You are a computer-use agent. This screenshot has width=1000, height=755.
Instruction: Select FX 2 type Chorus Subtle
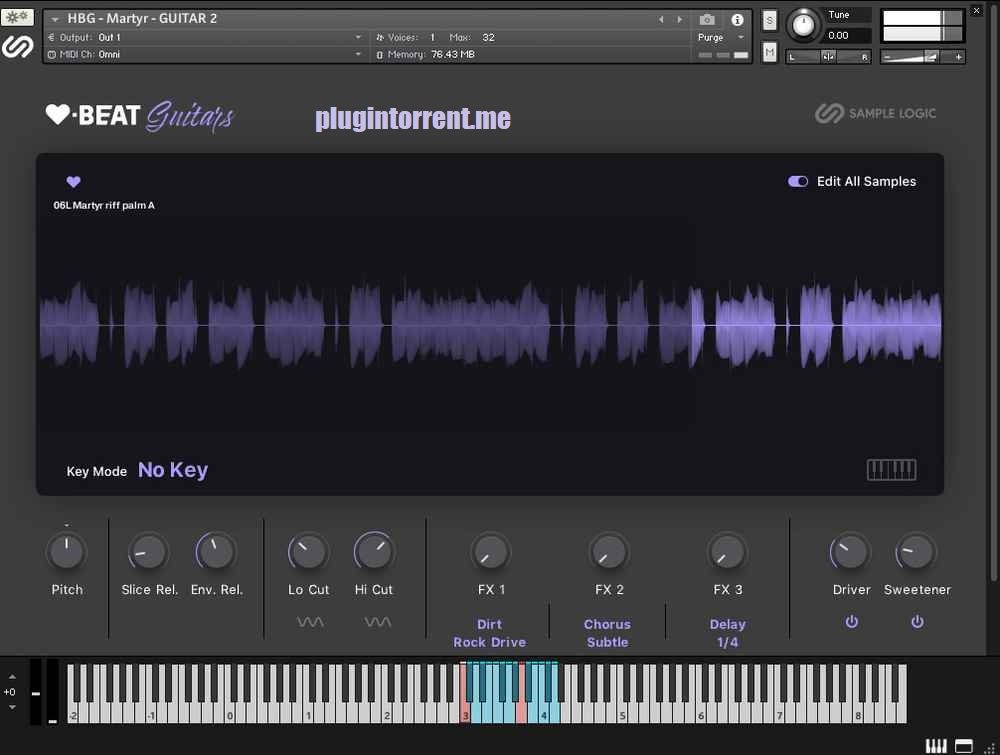(x=607, y=633)
